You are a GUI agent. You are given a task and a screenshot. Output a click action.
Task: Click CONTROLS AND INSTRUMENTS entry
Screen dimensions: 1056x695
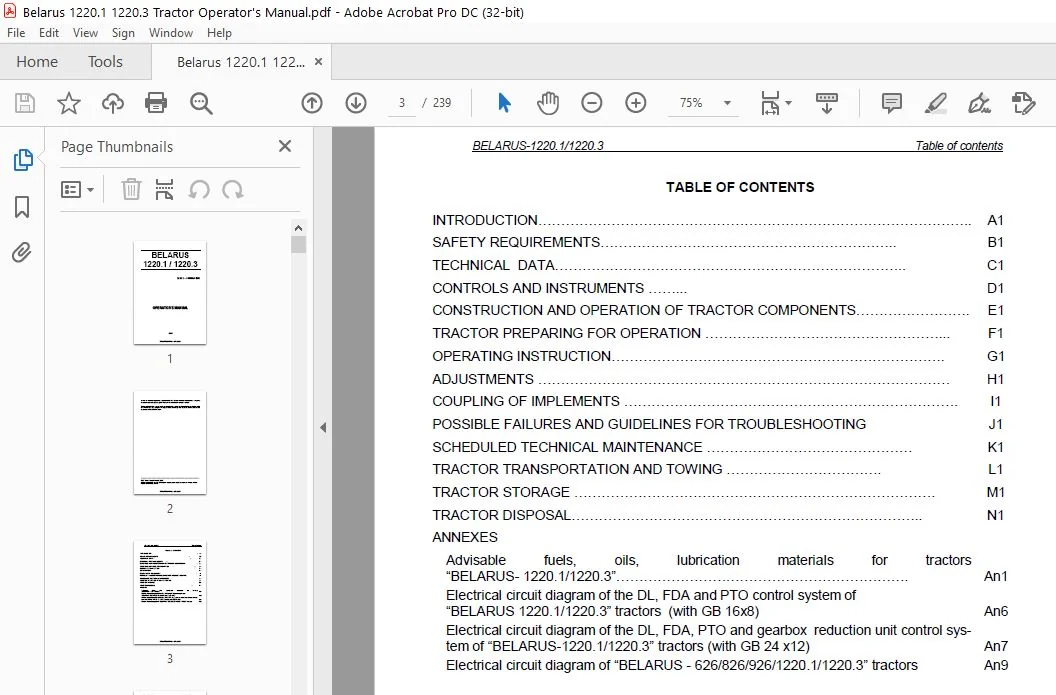(718, 288)
